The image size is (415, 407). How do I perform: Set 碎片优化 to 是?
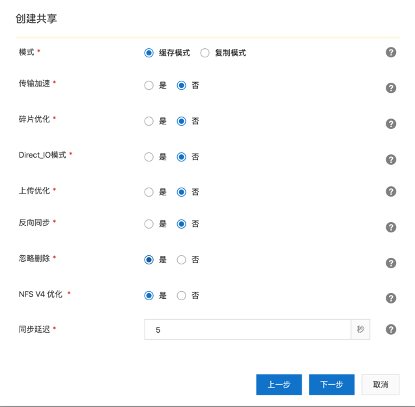click(149, 121)
